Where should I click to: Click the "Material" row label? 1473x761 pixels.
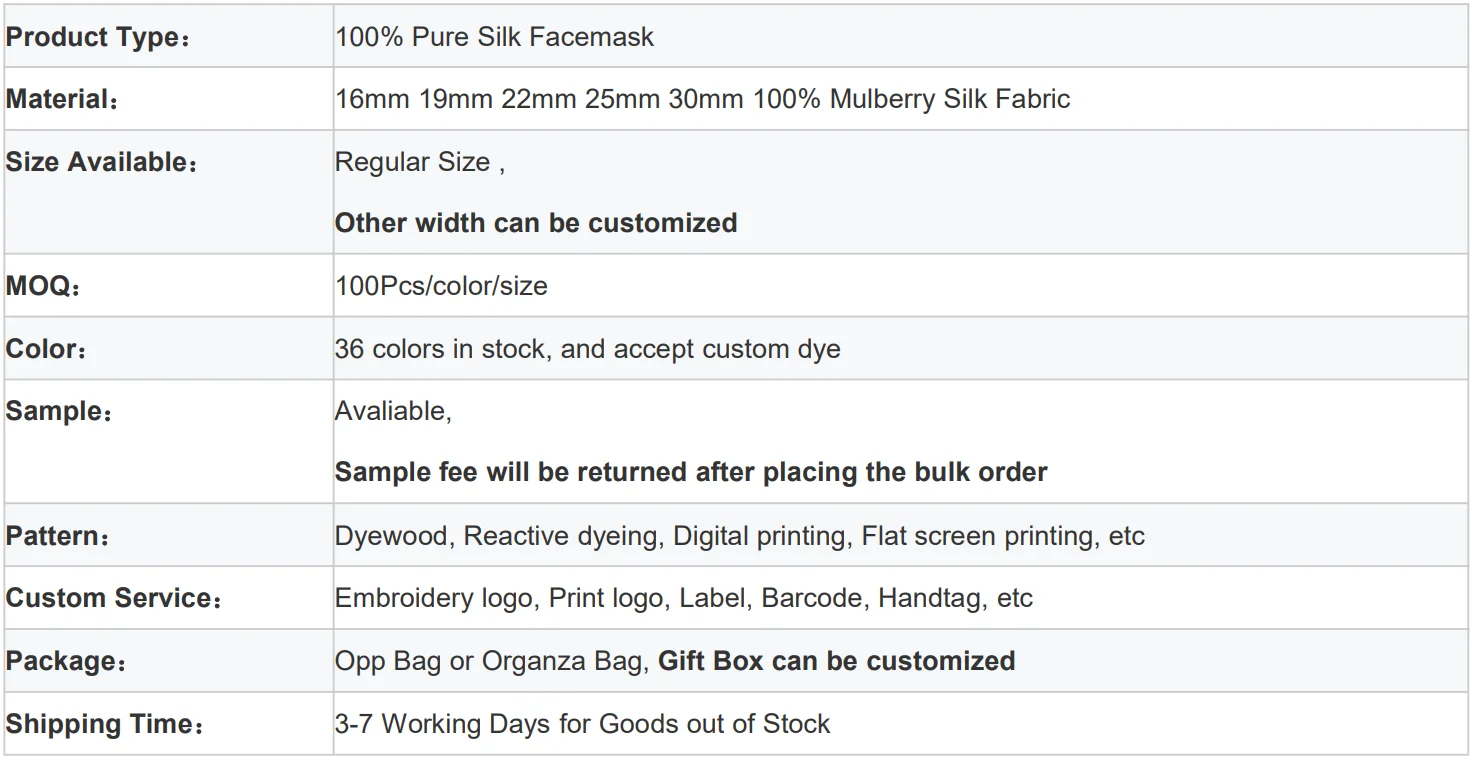[62, 99]
